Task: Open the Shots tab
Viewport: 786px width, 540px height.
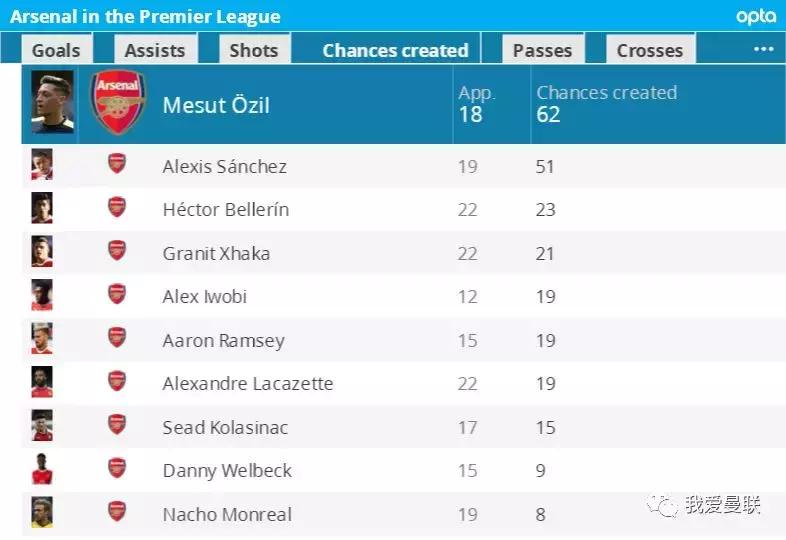Action: (254, 50)
